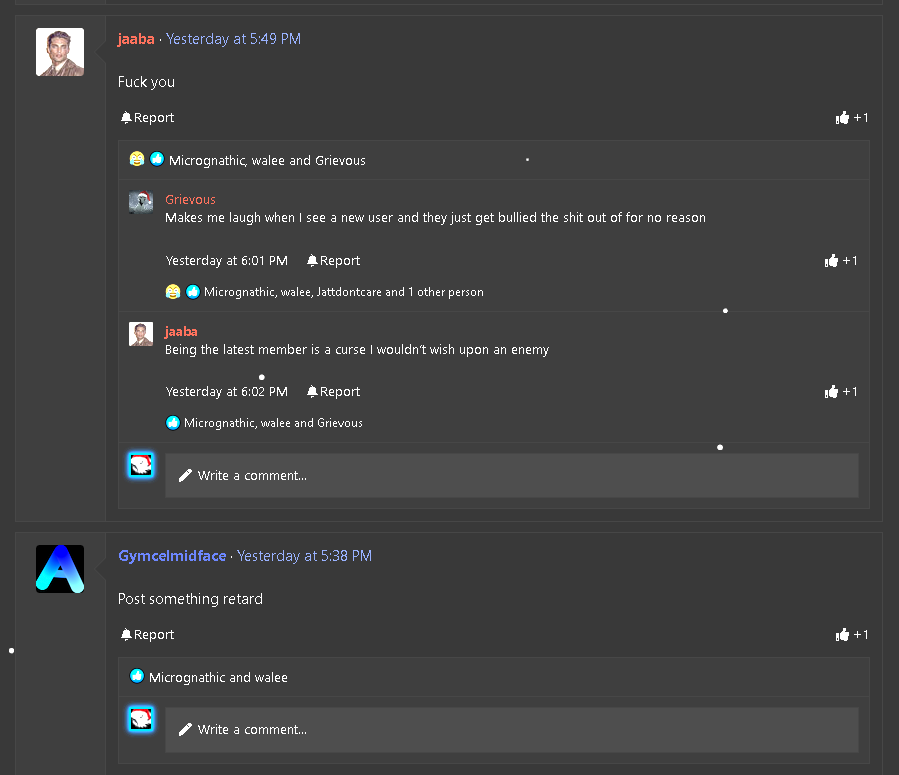The image size is (899, 775).
Task: Open timestamp Yesterday at 5:49 PM
Action: pyautogui.click(x=233, y=39)
